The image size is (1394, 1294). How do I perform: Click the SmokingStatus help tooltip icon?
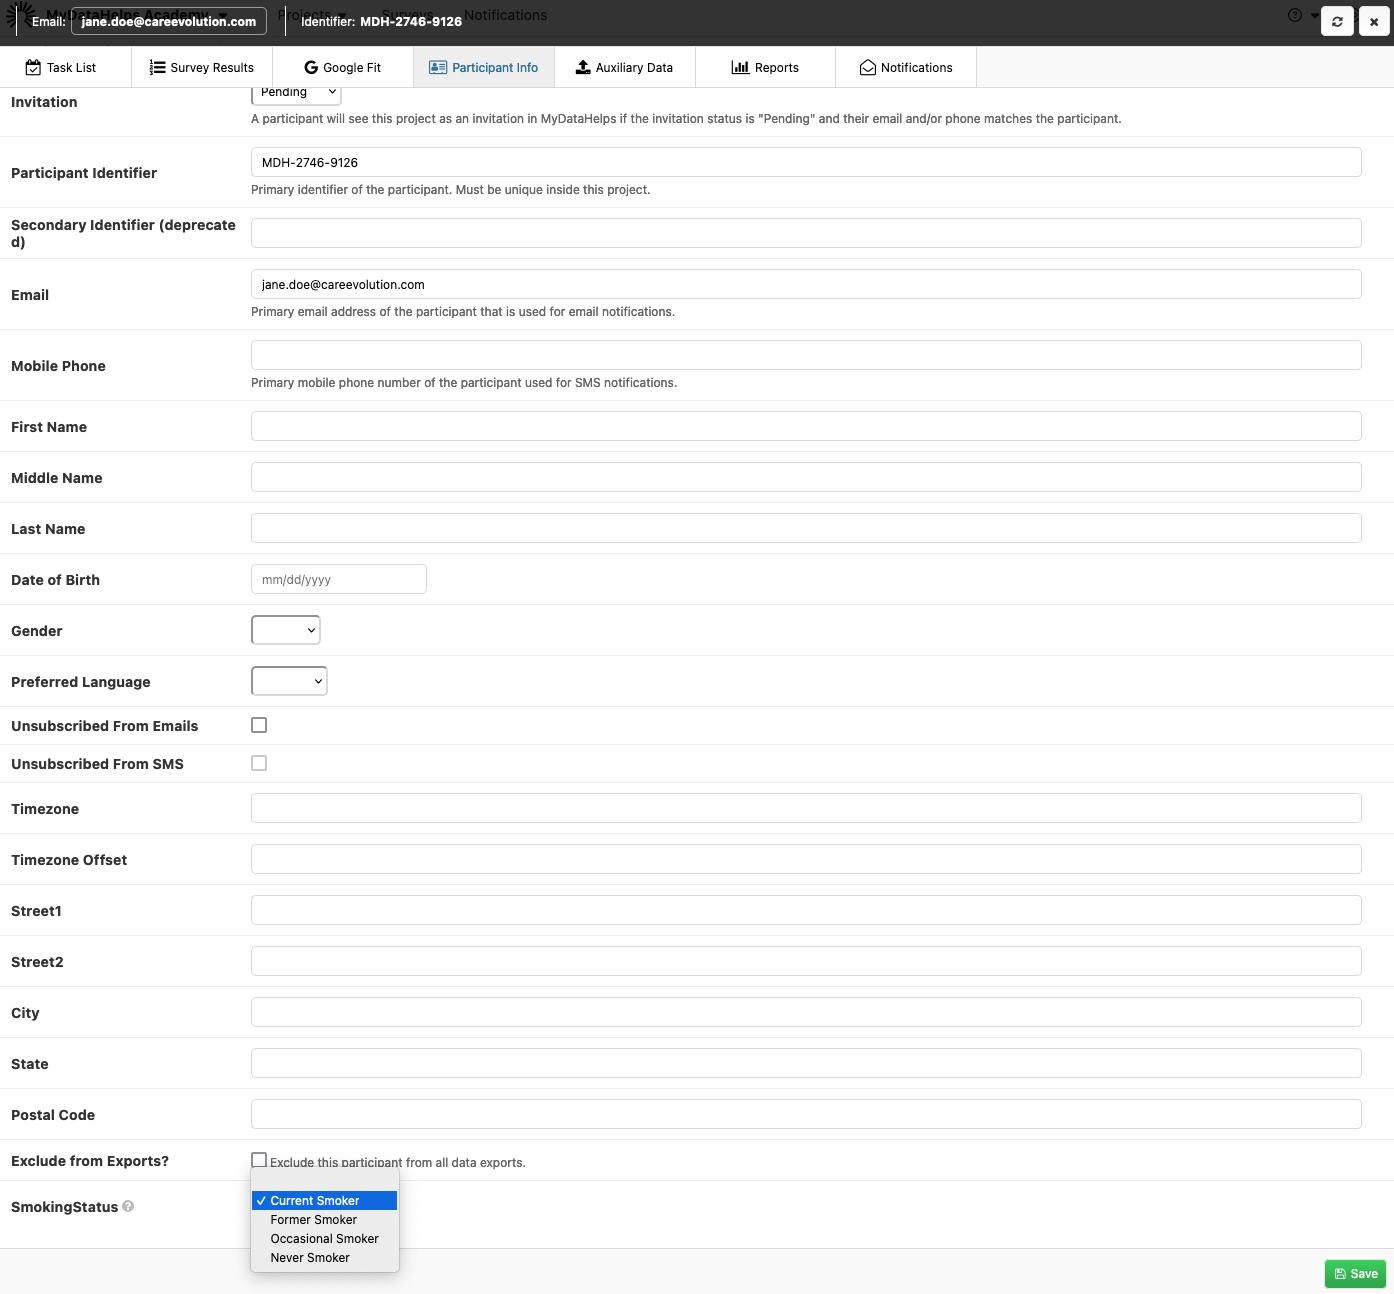(128, 1207)
